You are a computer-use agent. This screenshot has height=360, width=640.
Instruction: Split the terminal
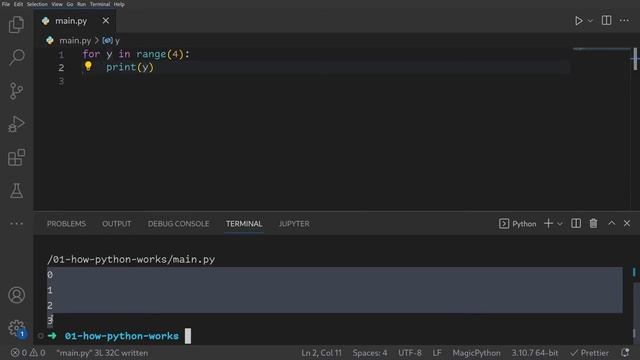(576, 223)
